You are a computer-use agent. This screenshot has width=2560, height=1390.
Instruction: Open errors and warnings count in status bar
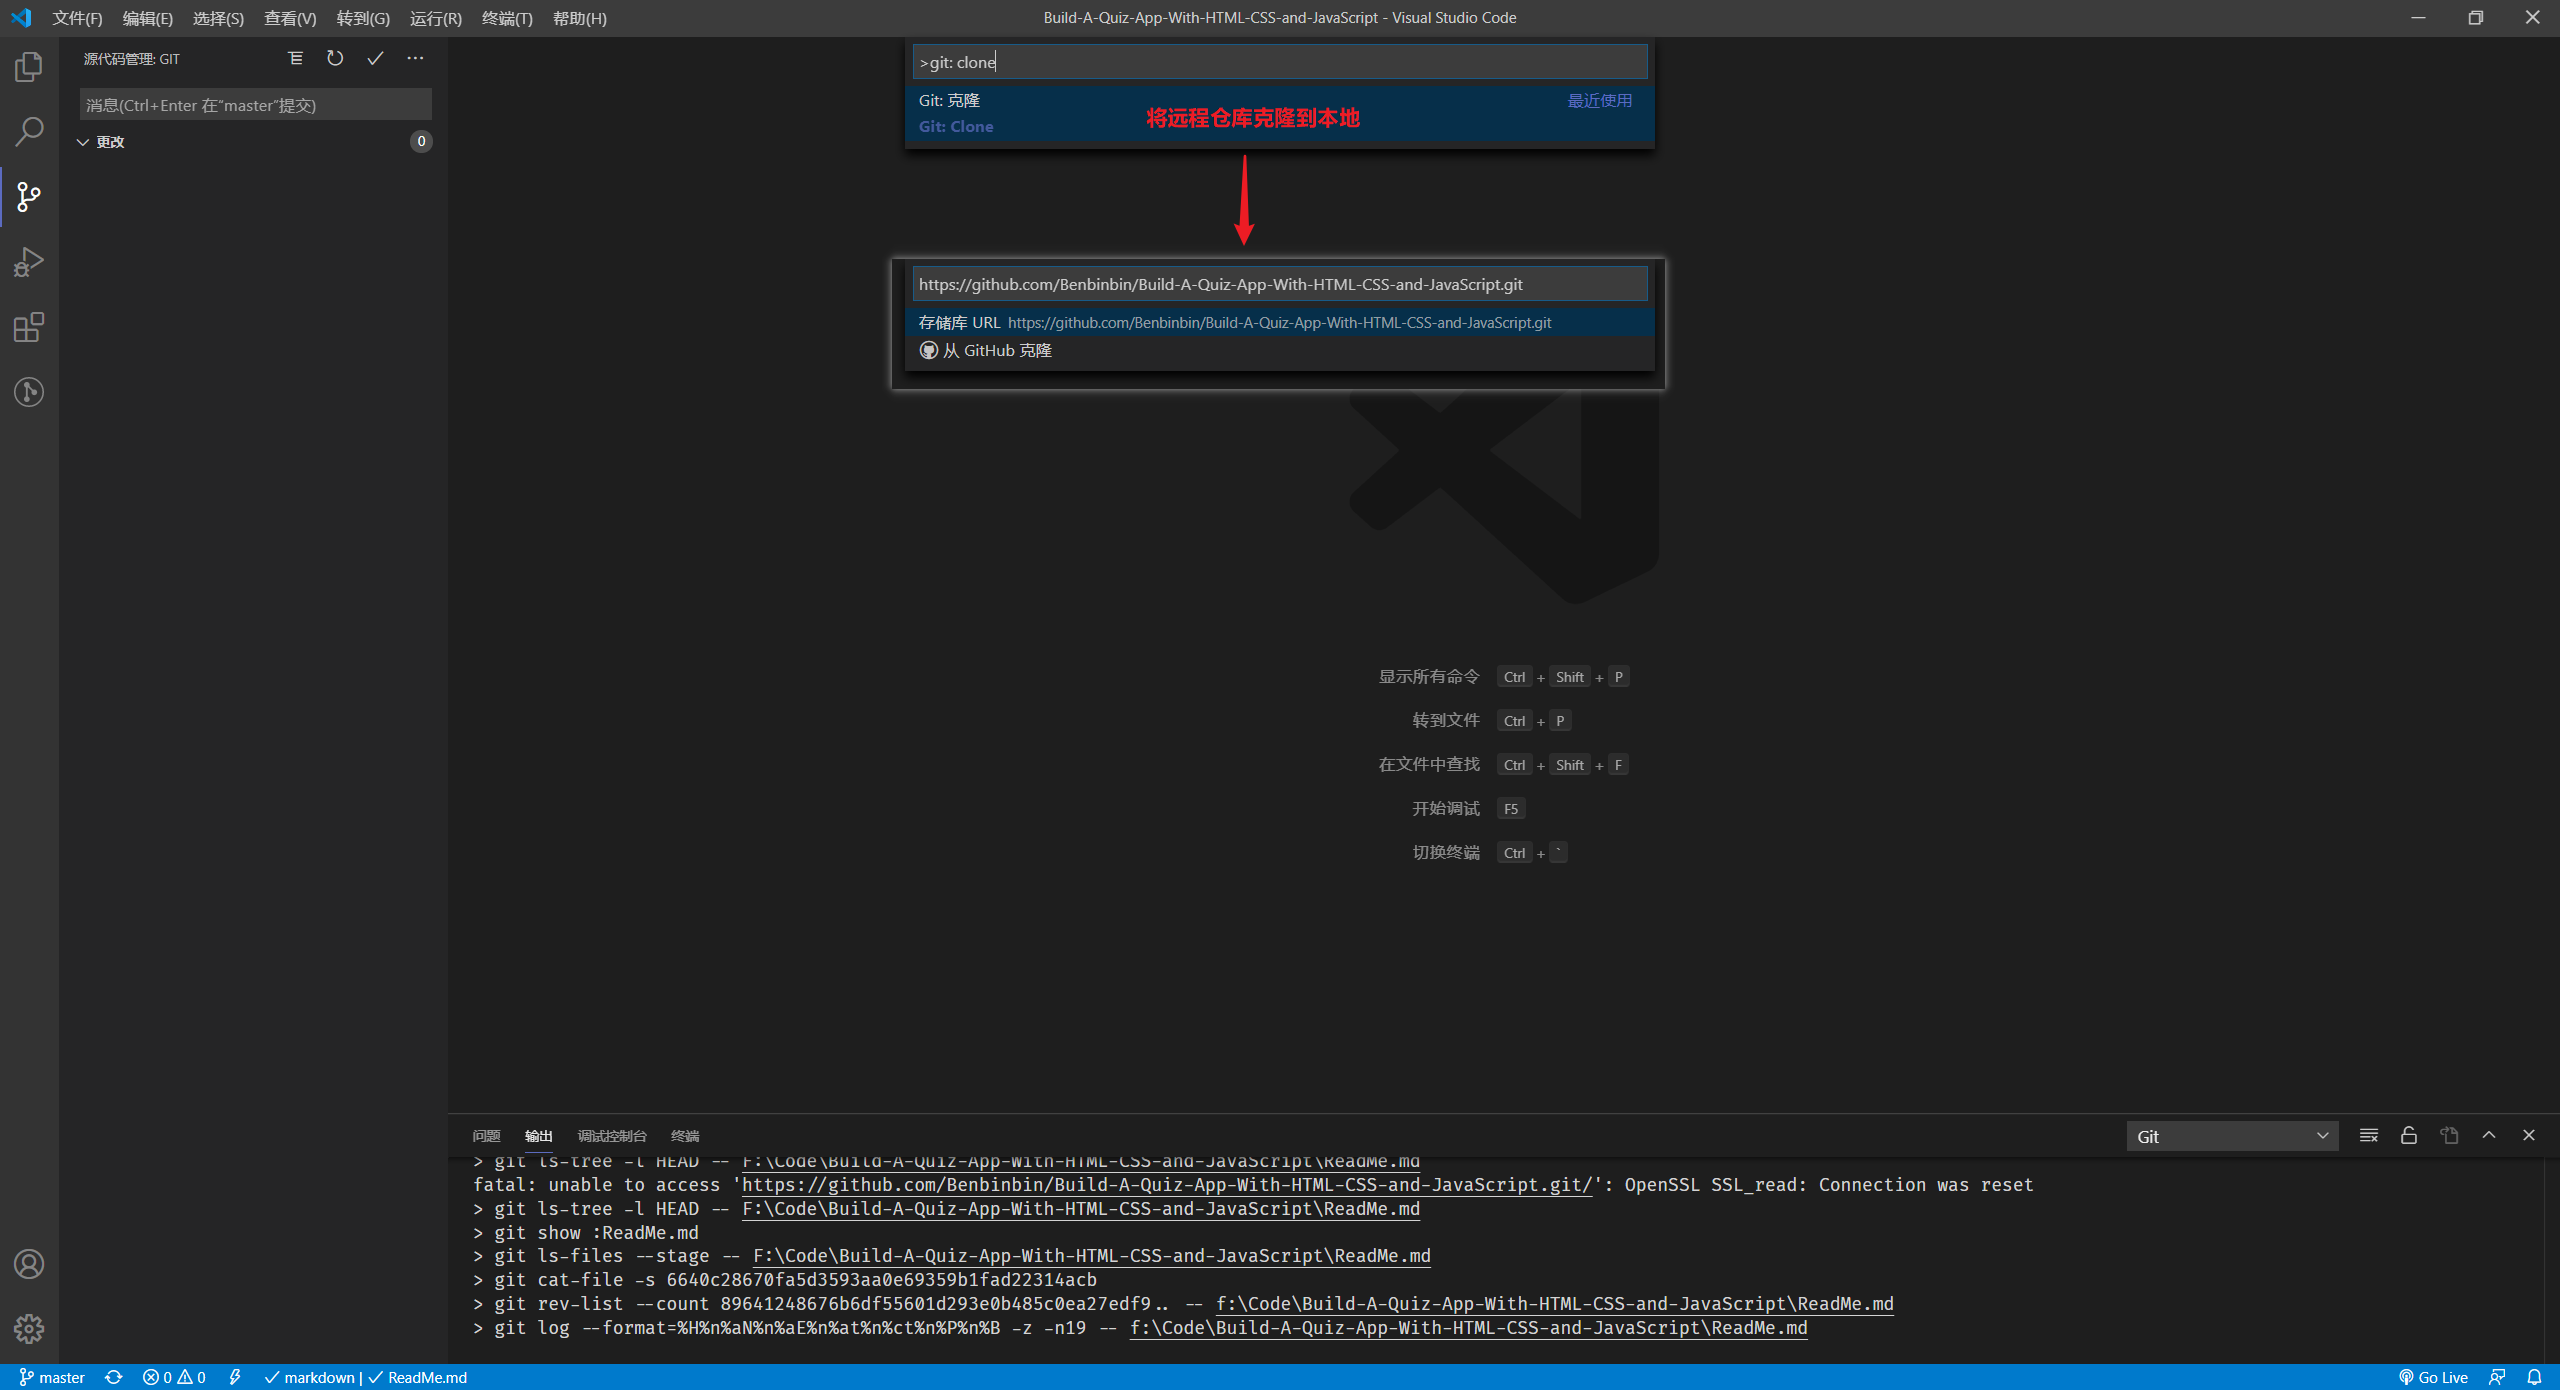coord(174,1377)
